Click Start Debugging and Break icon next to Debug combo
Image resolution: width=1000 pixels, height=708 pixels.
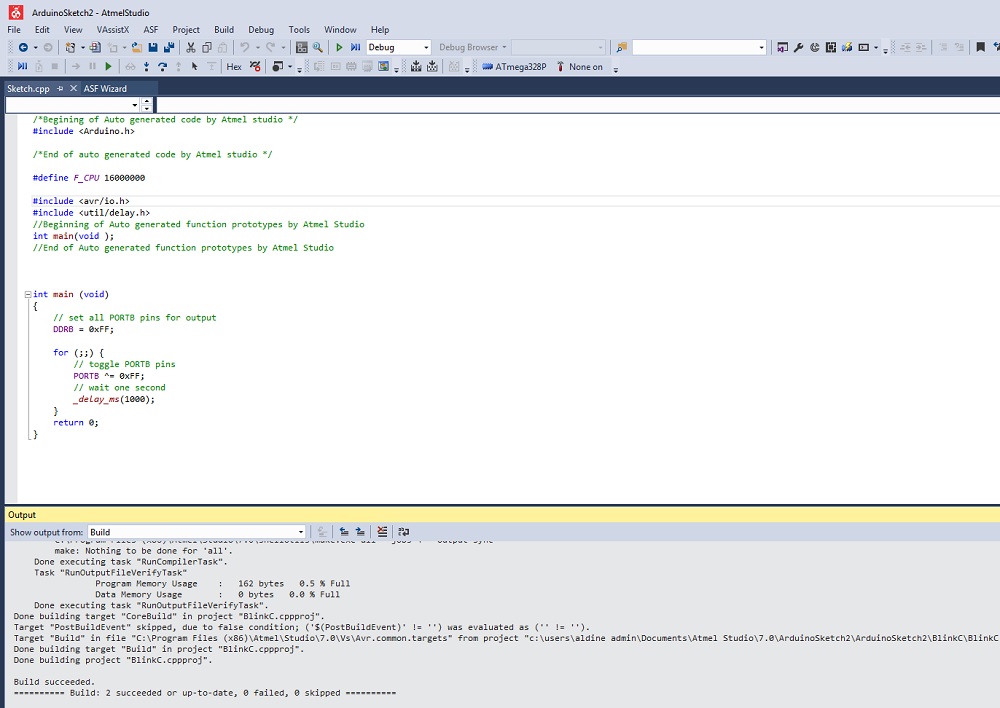(x=355, y=47)
